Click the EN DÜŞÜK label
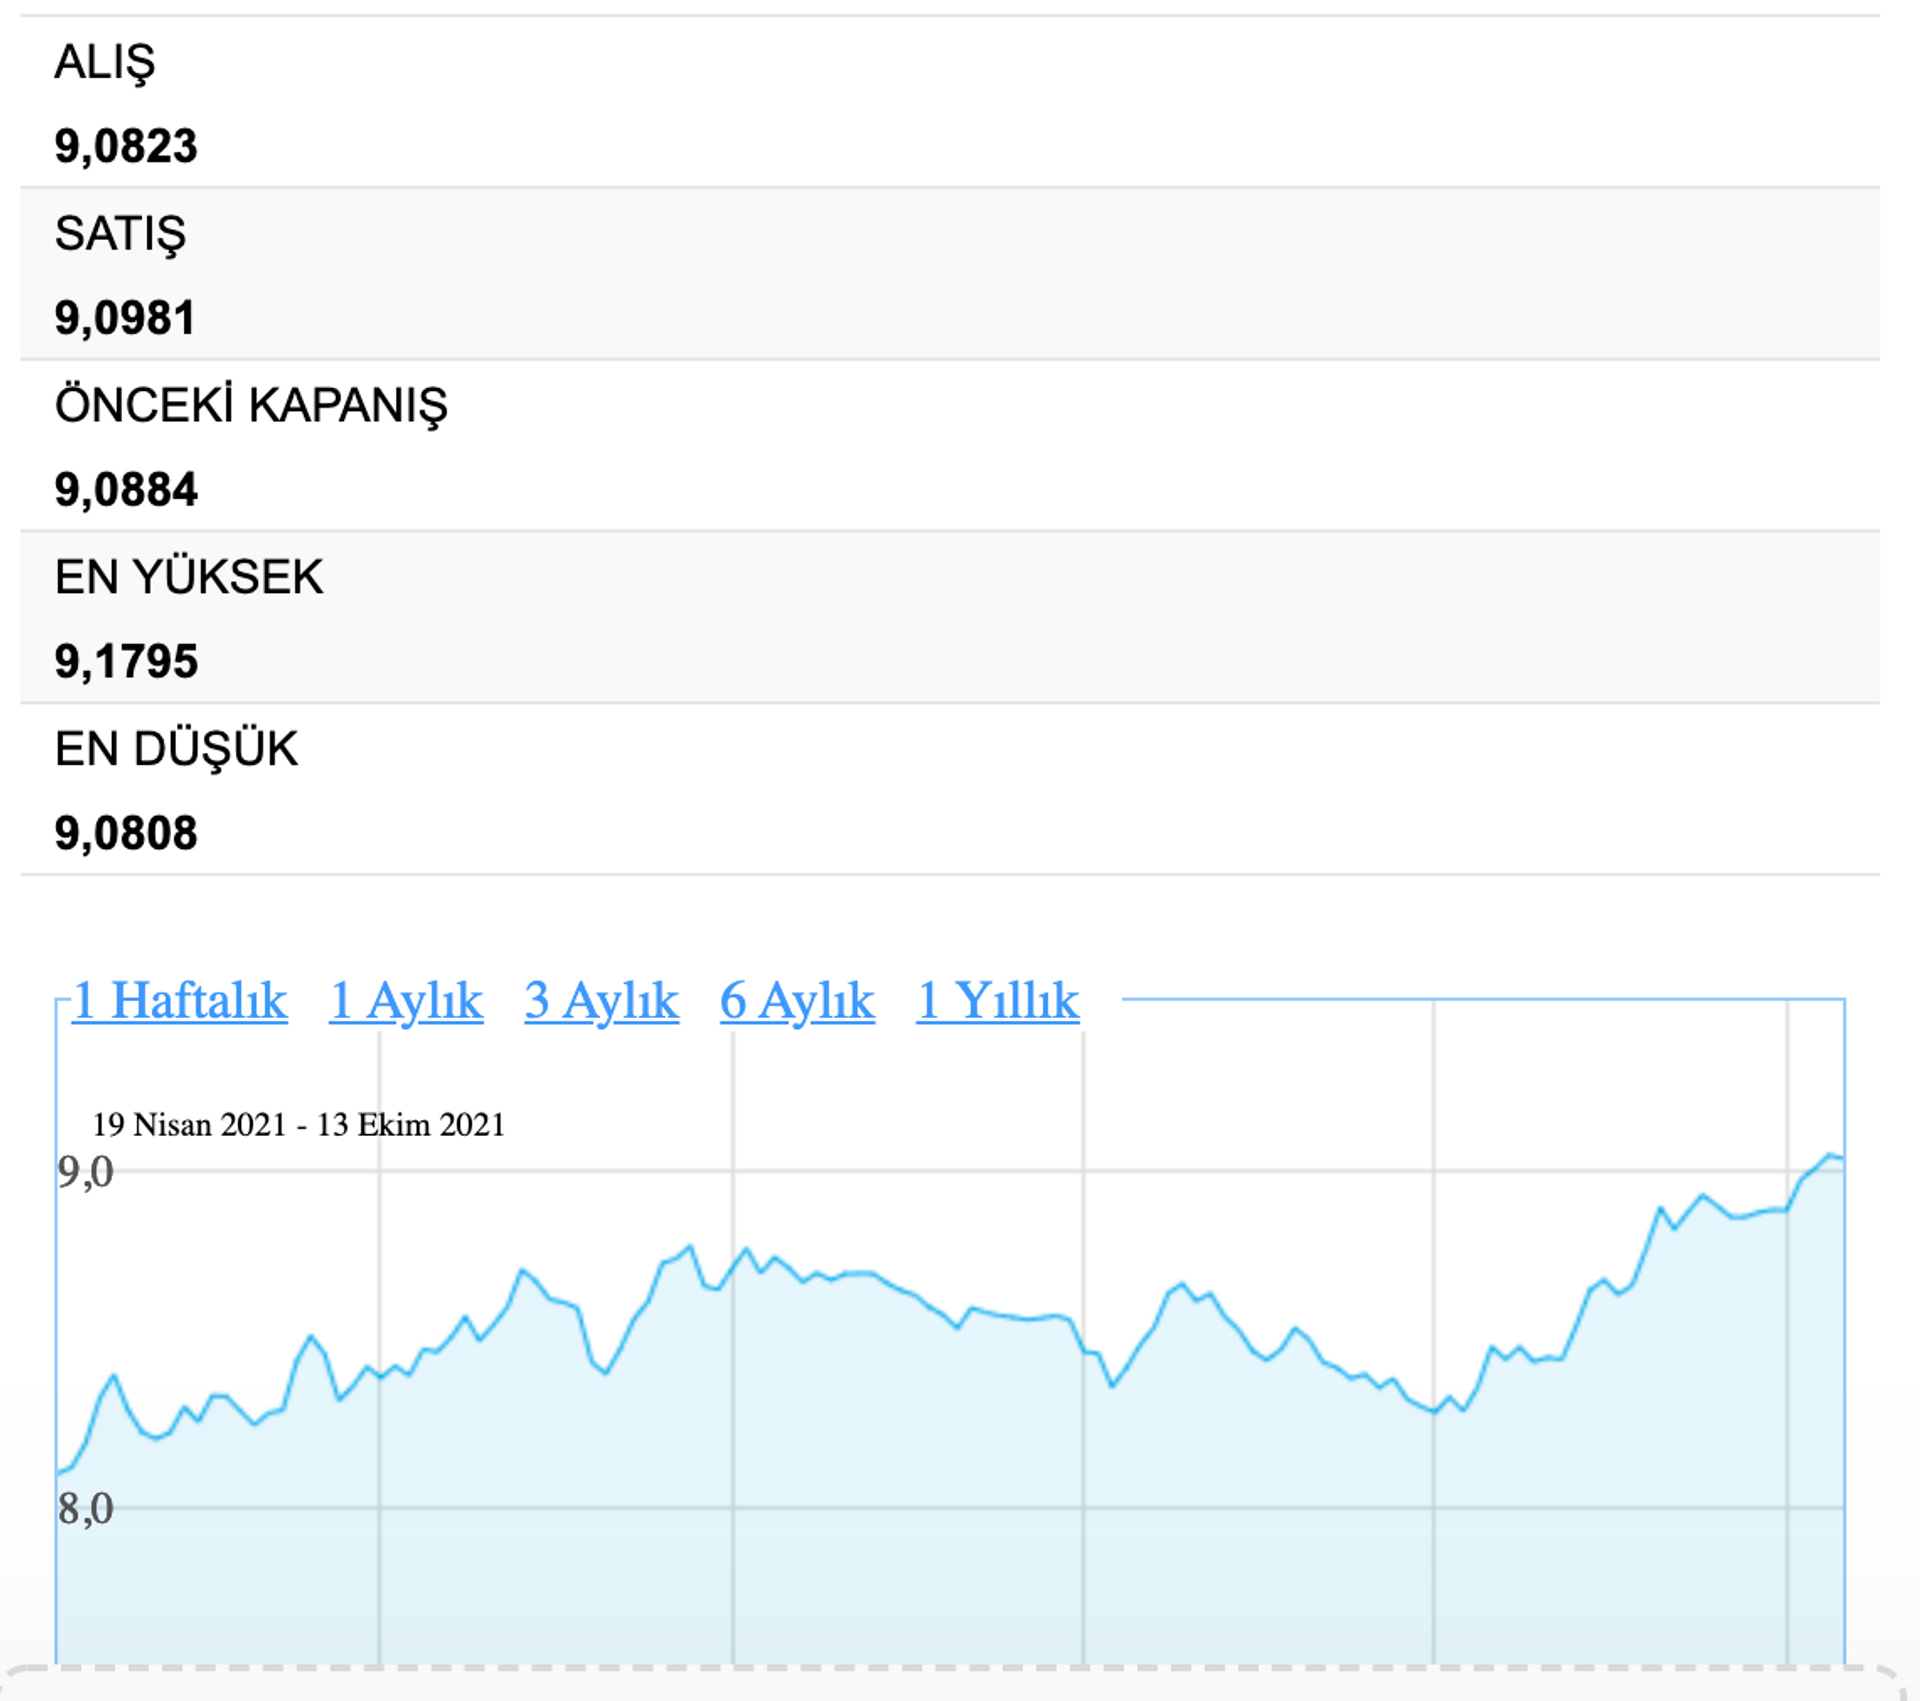The height and width of the screenshot is (1701, 1920). pos(176,749)
